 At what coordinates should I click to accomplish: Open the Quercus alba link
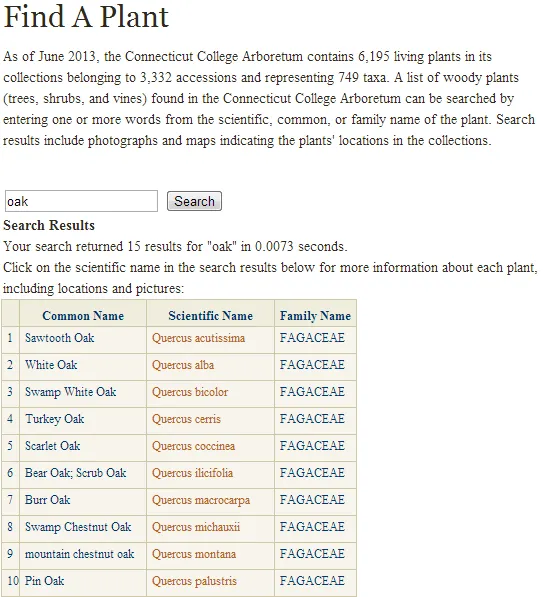[183, 365]
